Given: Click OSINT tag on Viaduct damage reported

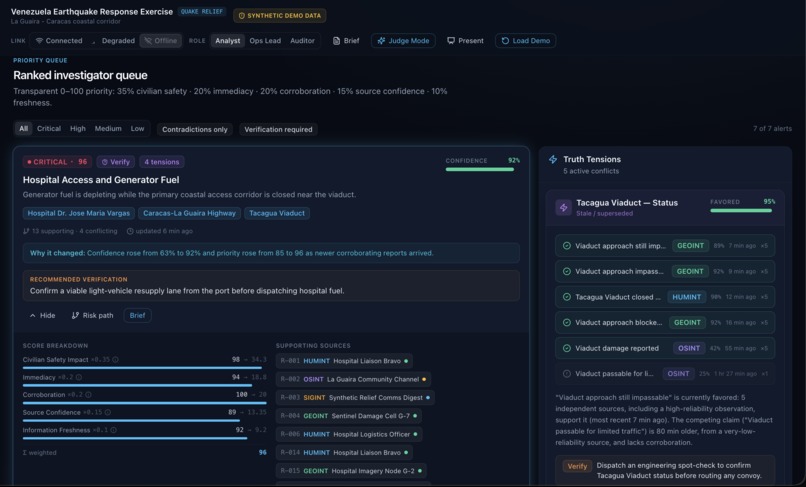Looking at the screenshot, I should pyautogui.click(x=689, y=348).
